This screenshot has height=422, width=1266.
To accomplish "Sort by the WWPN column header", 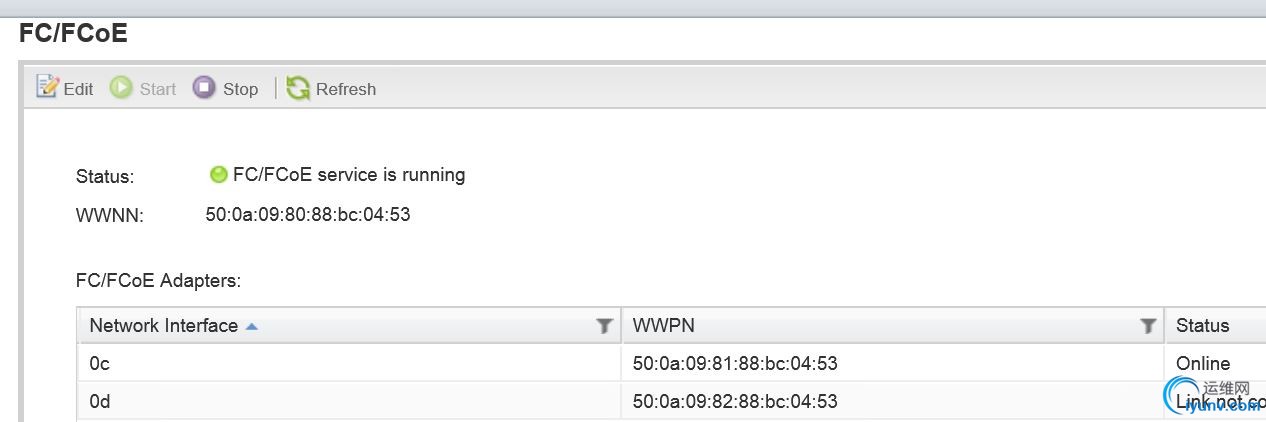I will (x=664, y=325).
